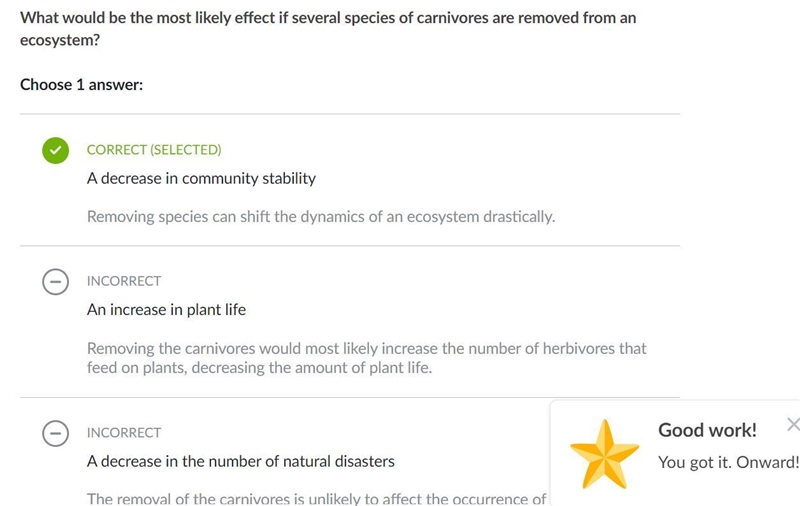The image size is (800, 506).
Task: Select the circle beside An increase in plant life
Action: [56, 282]
